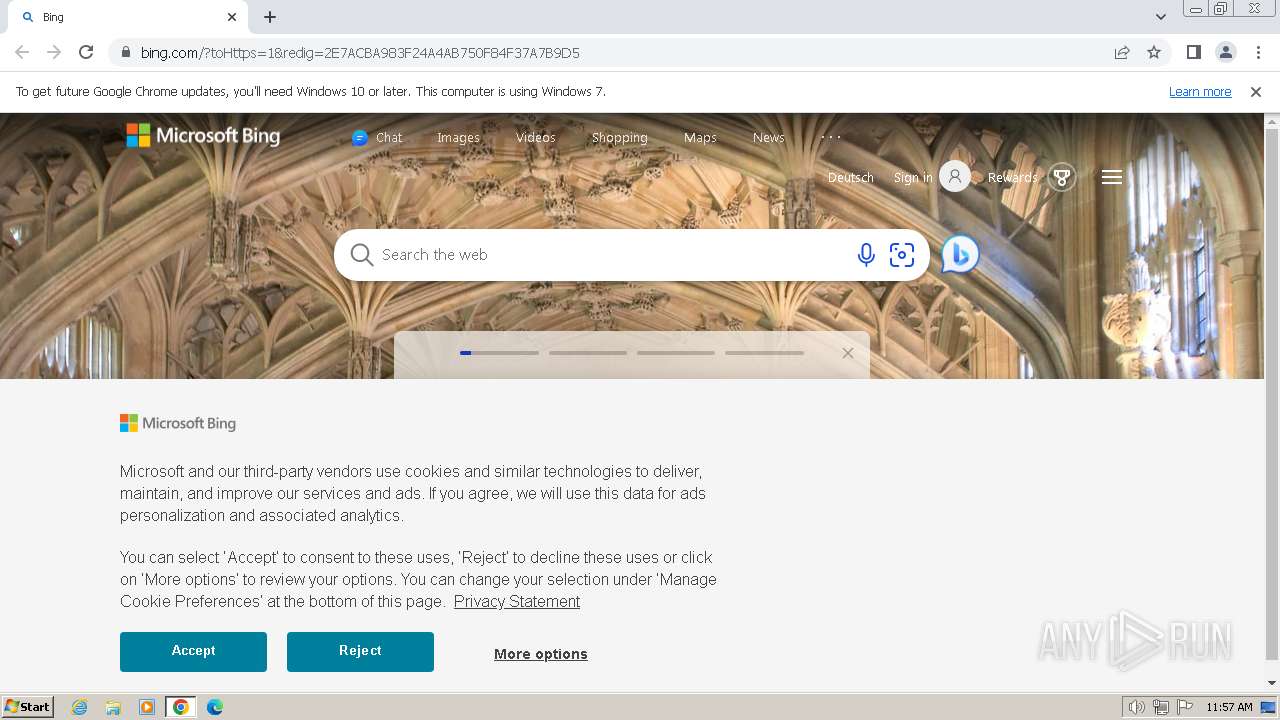
Task: Accept cookies
Action: (x=193, y=651)
